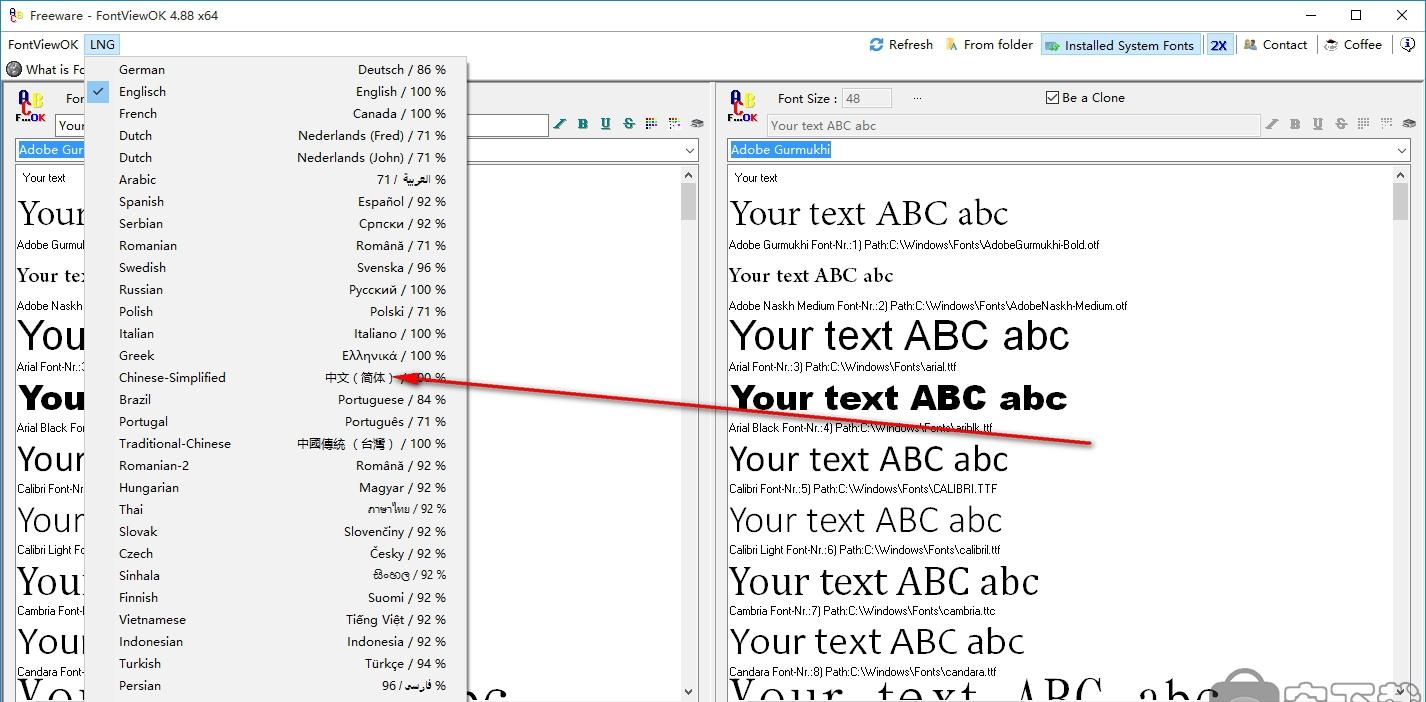Image resolution: width=1426 pixels, height=702 pixels.
Task: Toggle underline in the left font pane
Action: tap(606, 124)
